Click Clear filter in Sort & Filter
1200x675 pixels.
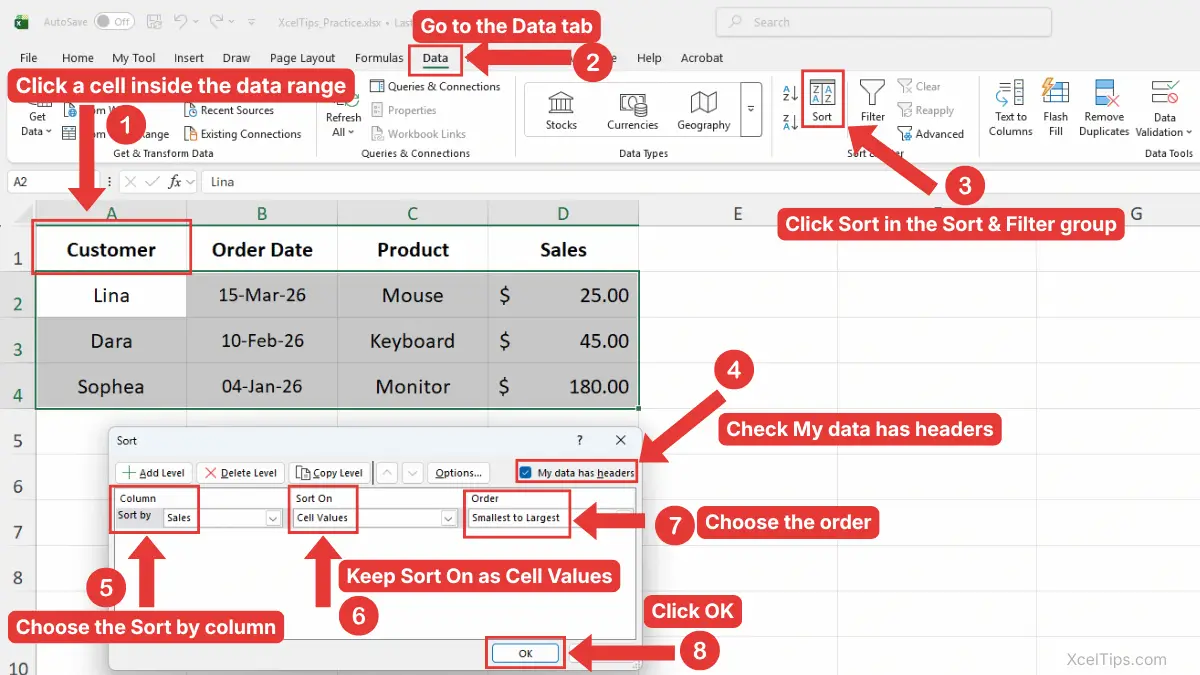point(919,87)
